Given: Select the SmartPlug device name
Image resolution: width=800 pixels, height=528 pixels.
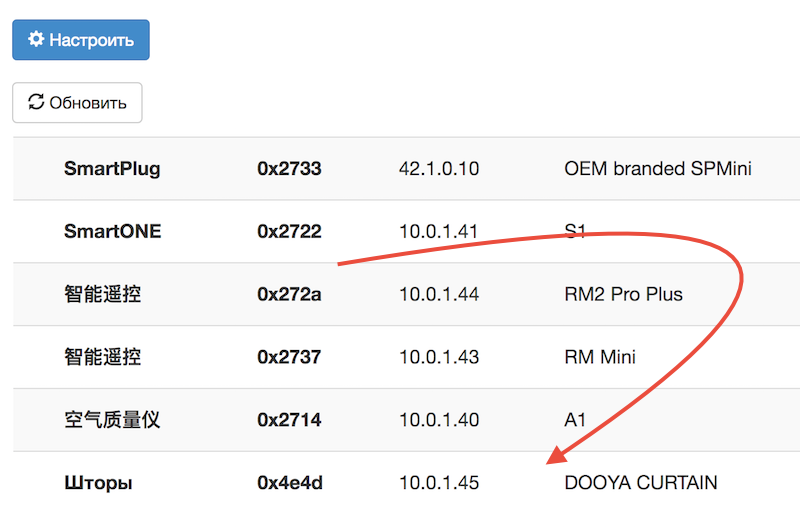Looking at the screenshot, I should tap(112, 169).
